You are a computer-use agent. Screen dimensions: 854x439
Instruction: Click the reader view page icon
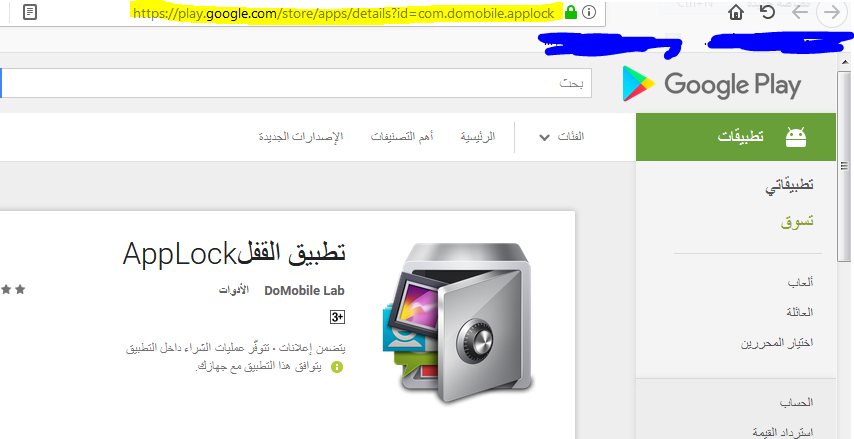31,13
